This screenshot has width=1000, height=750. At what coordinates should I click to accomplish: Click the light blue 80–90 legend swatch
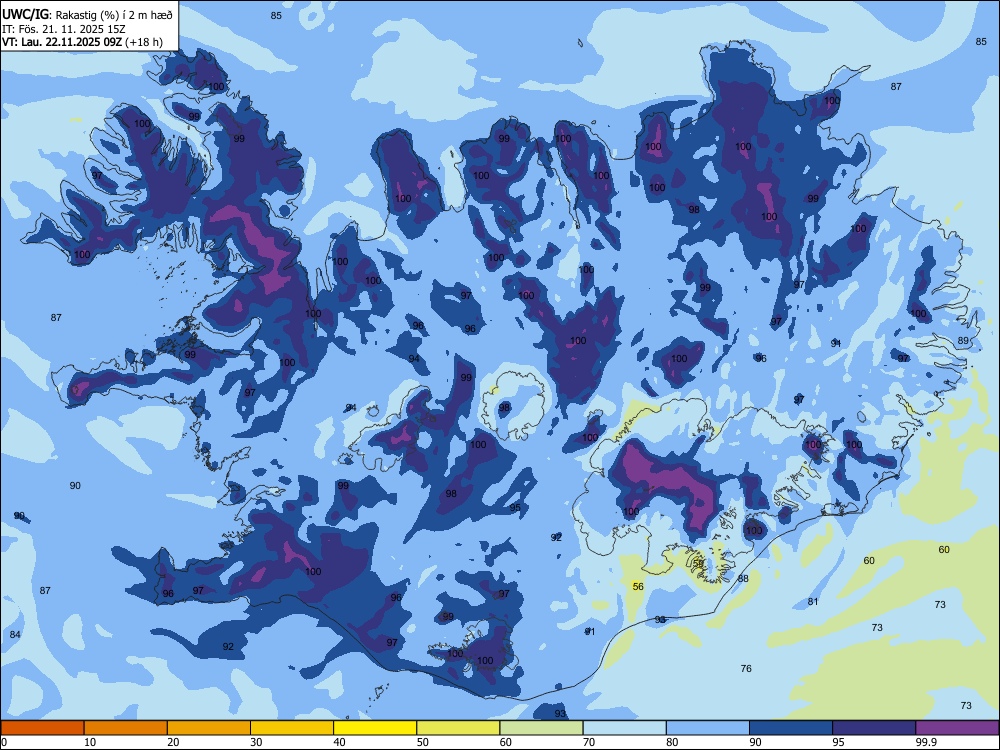[x=708, y=728]
